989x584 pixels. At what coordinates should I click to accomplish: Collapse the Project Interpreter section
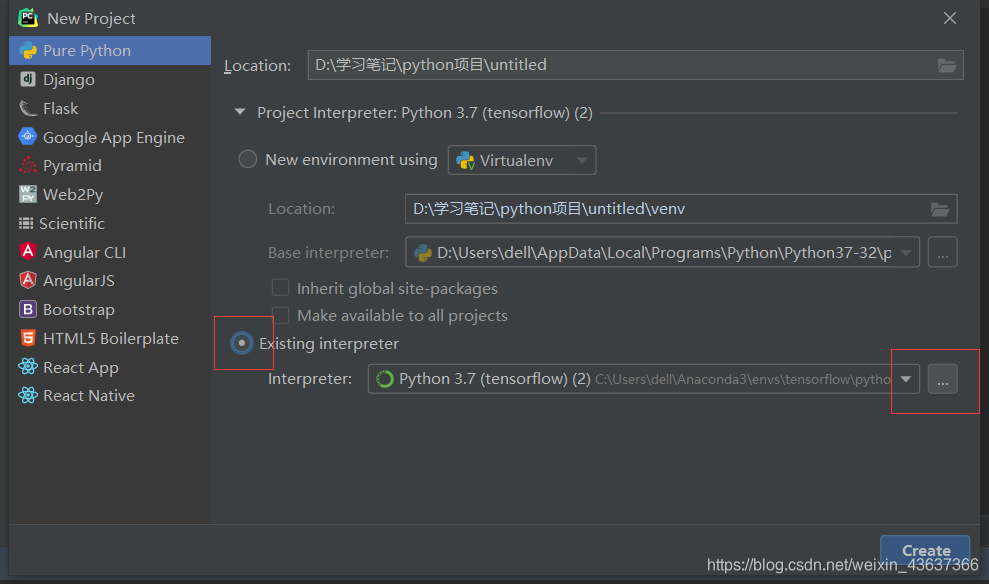pos(240,112)
